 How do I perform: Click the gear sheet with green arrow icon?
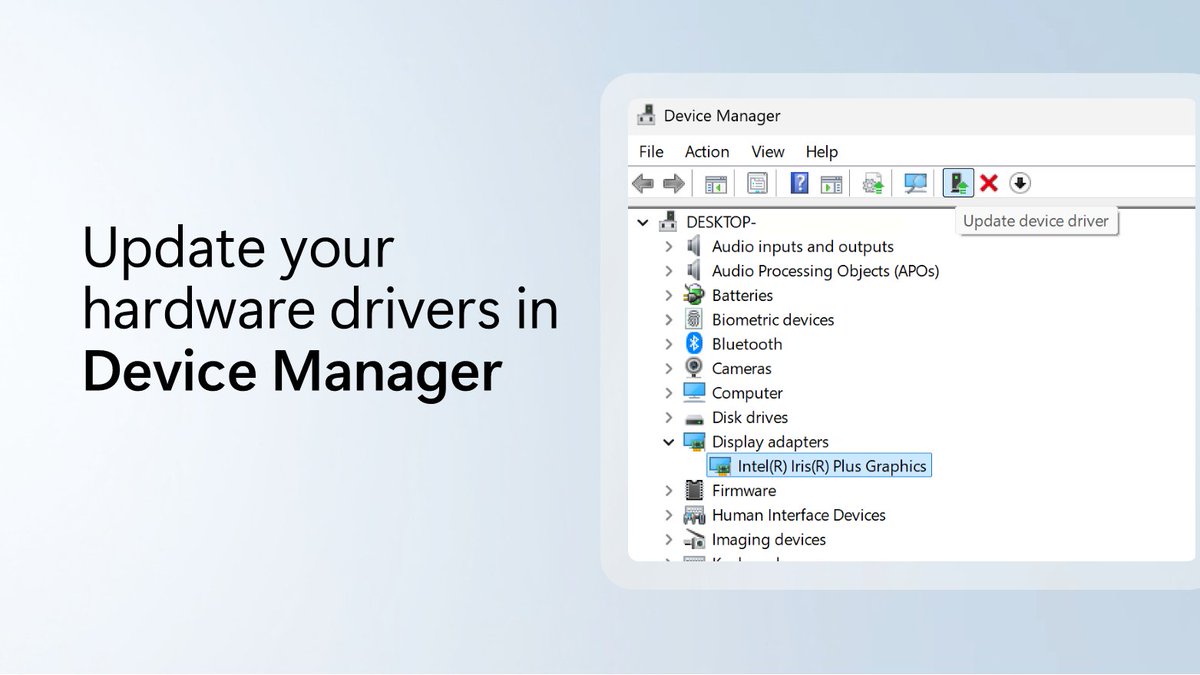pos(874,183)
